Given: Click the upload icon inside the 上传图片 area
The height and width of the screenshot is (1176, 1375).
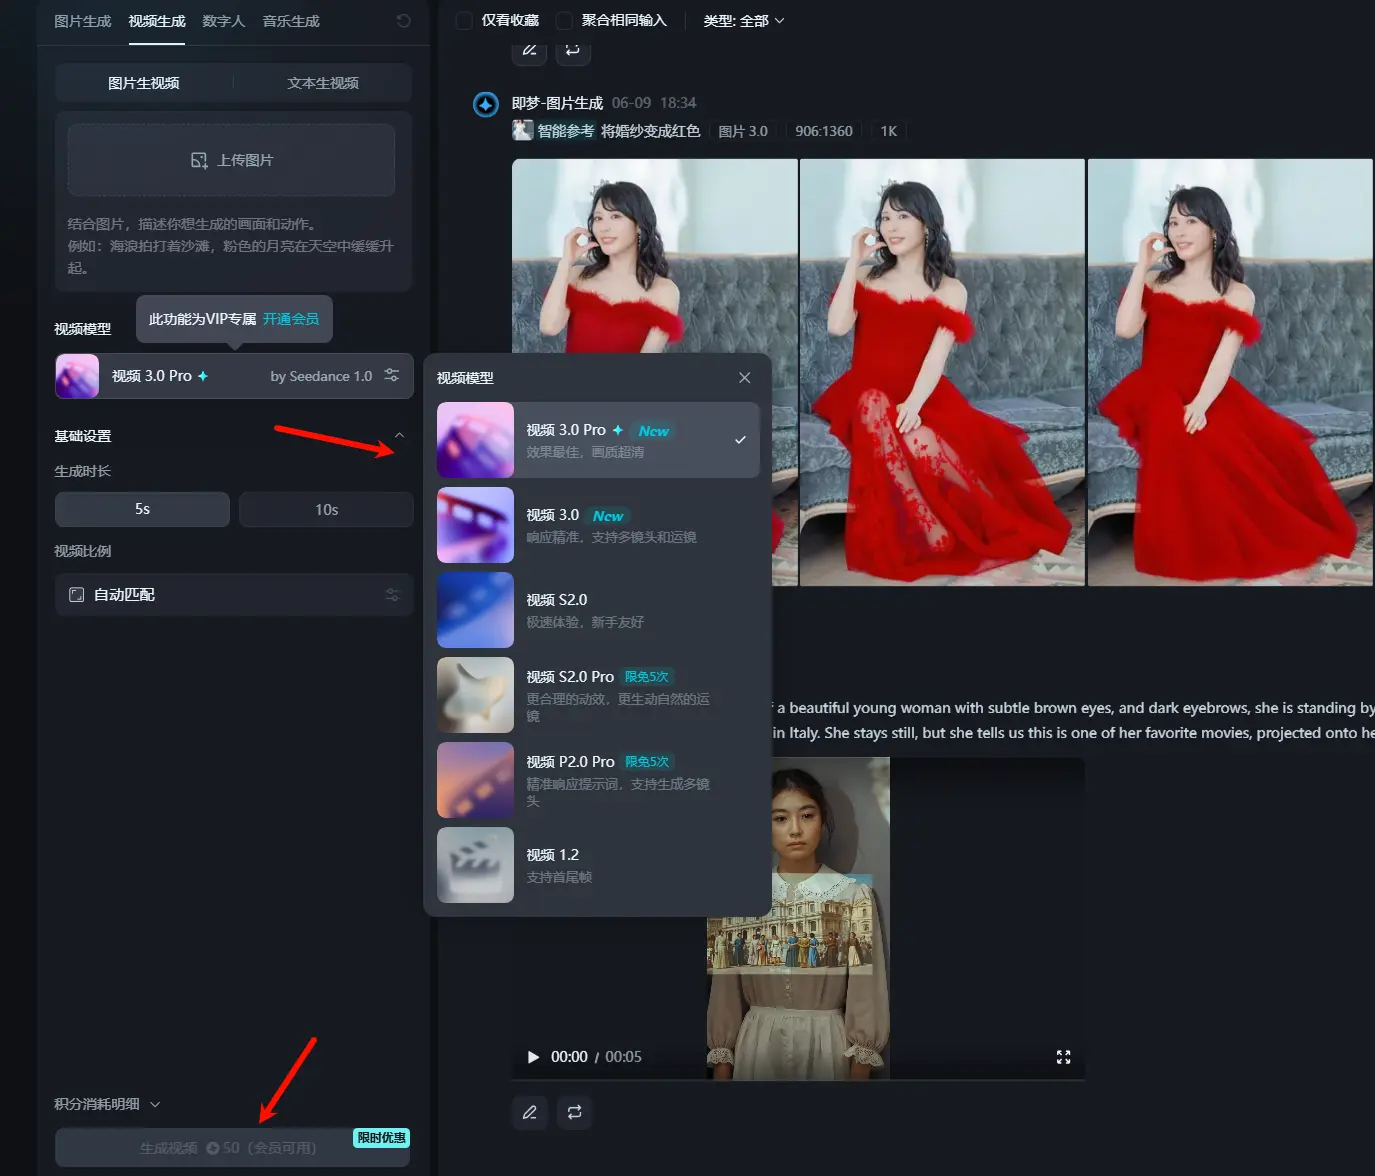Looking at the screenshot, I should pyautogui.click(x=198, y=159).
